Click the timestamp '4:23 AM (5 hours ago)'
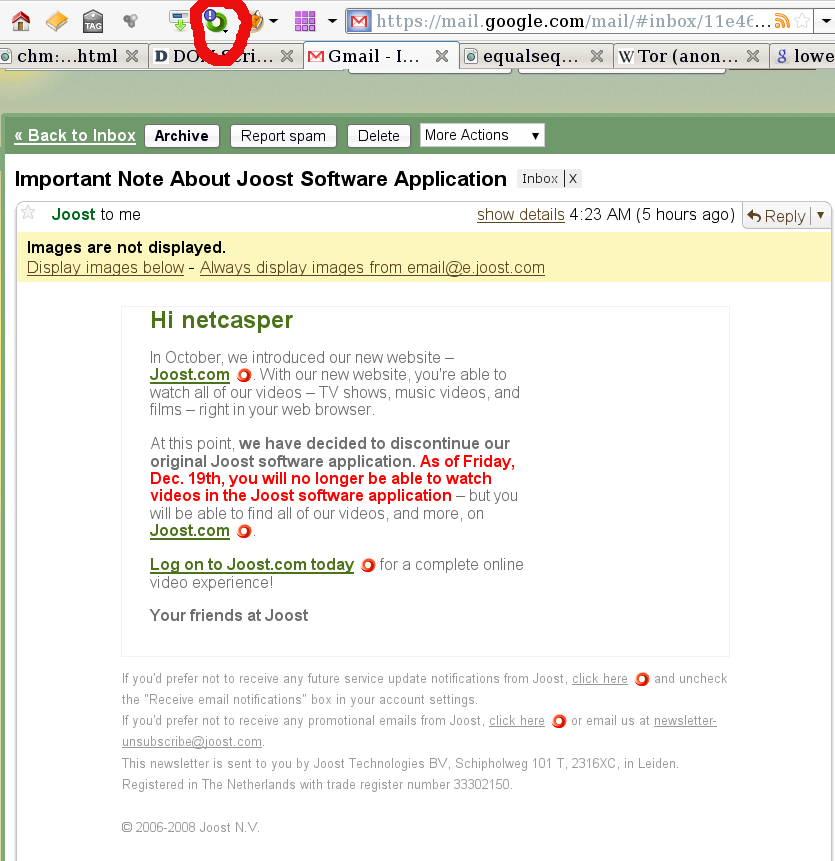 tap(652, 214)
